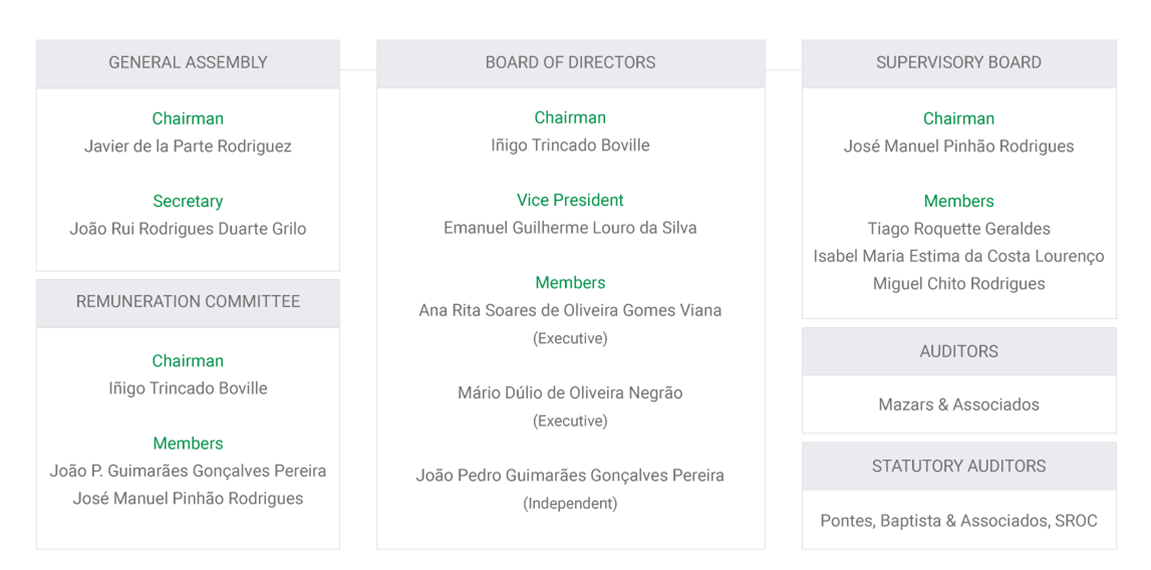Viewport: 1151px width, 570px height.
Task: Click Javier de la Parte Rodriguez name
Action: point(188,146)
